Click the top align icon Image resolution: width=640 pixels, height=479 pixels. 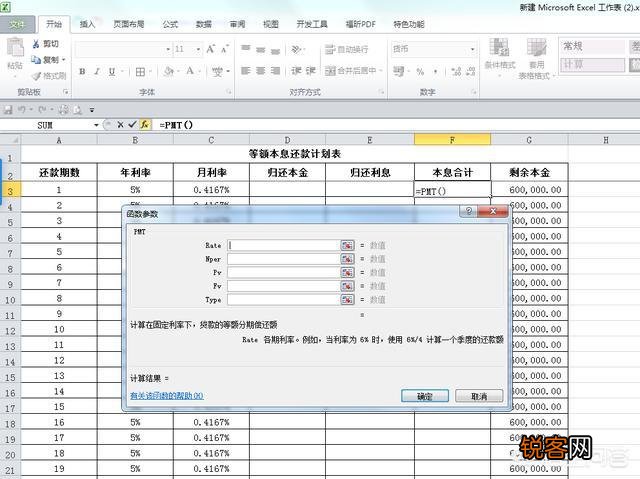pyautogui.click(x=246, y=49)
